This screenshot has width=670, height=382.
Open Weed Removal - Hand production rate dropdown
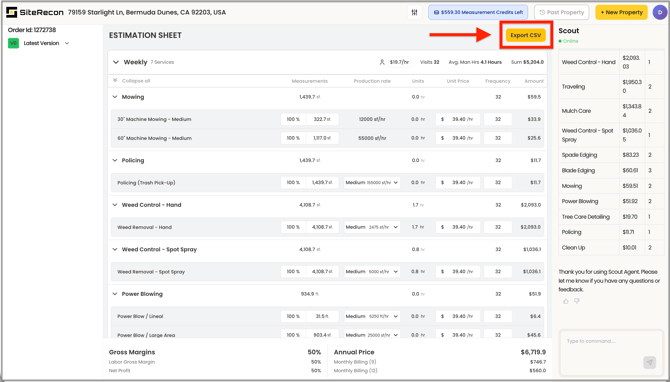point(372,227)
